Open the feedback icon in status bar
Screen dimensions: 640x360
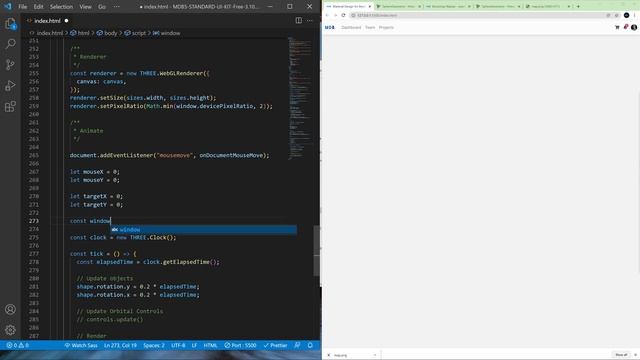(297, 345)
